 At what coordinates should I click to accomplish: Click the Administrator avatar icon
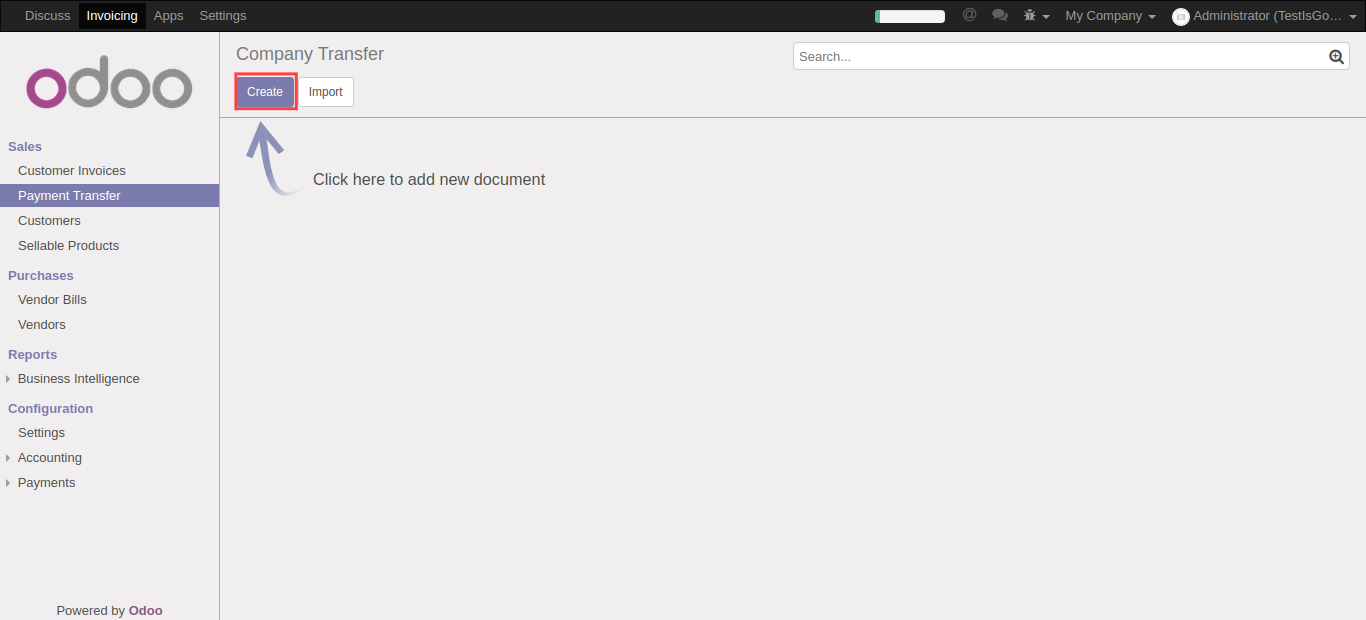pos(1181,16)
